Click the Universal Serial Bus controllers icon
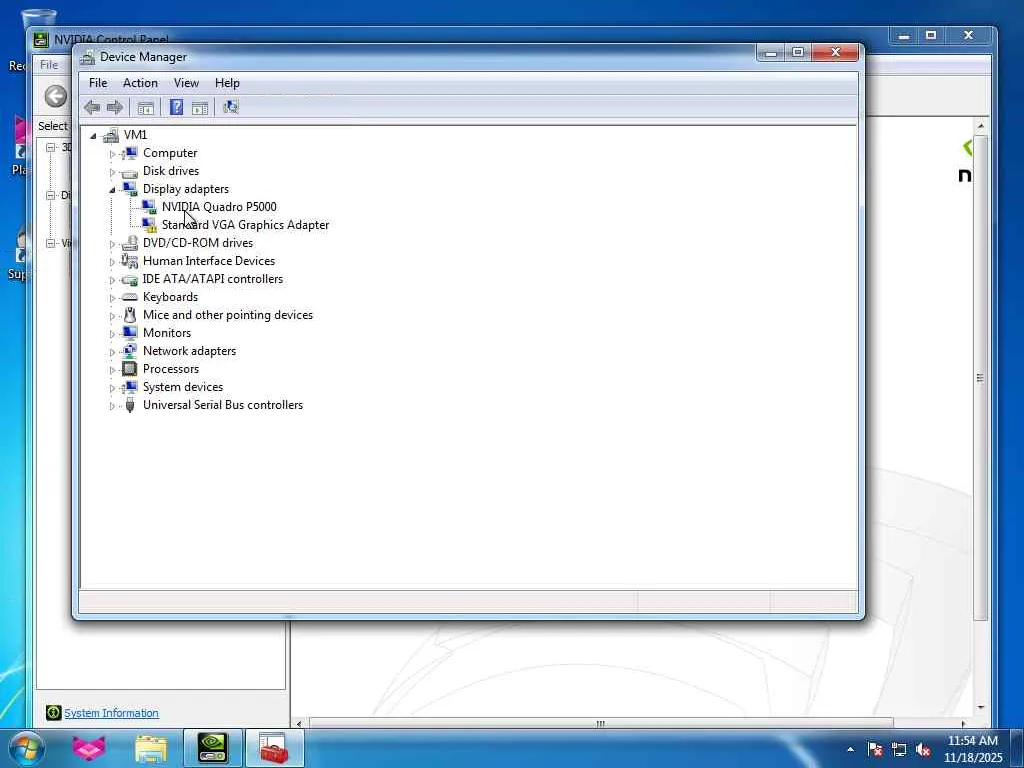Image resolution: width=1024 pixels, height=768 pixels. click(130, 405)
